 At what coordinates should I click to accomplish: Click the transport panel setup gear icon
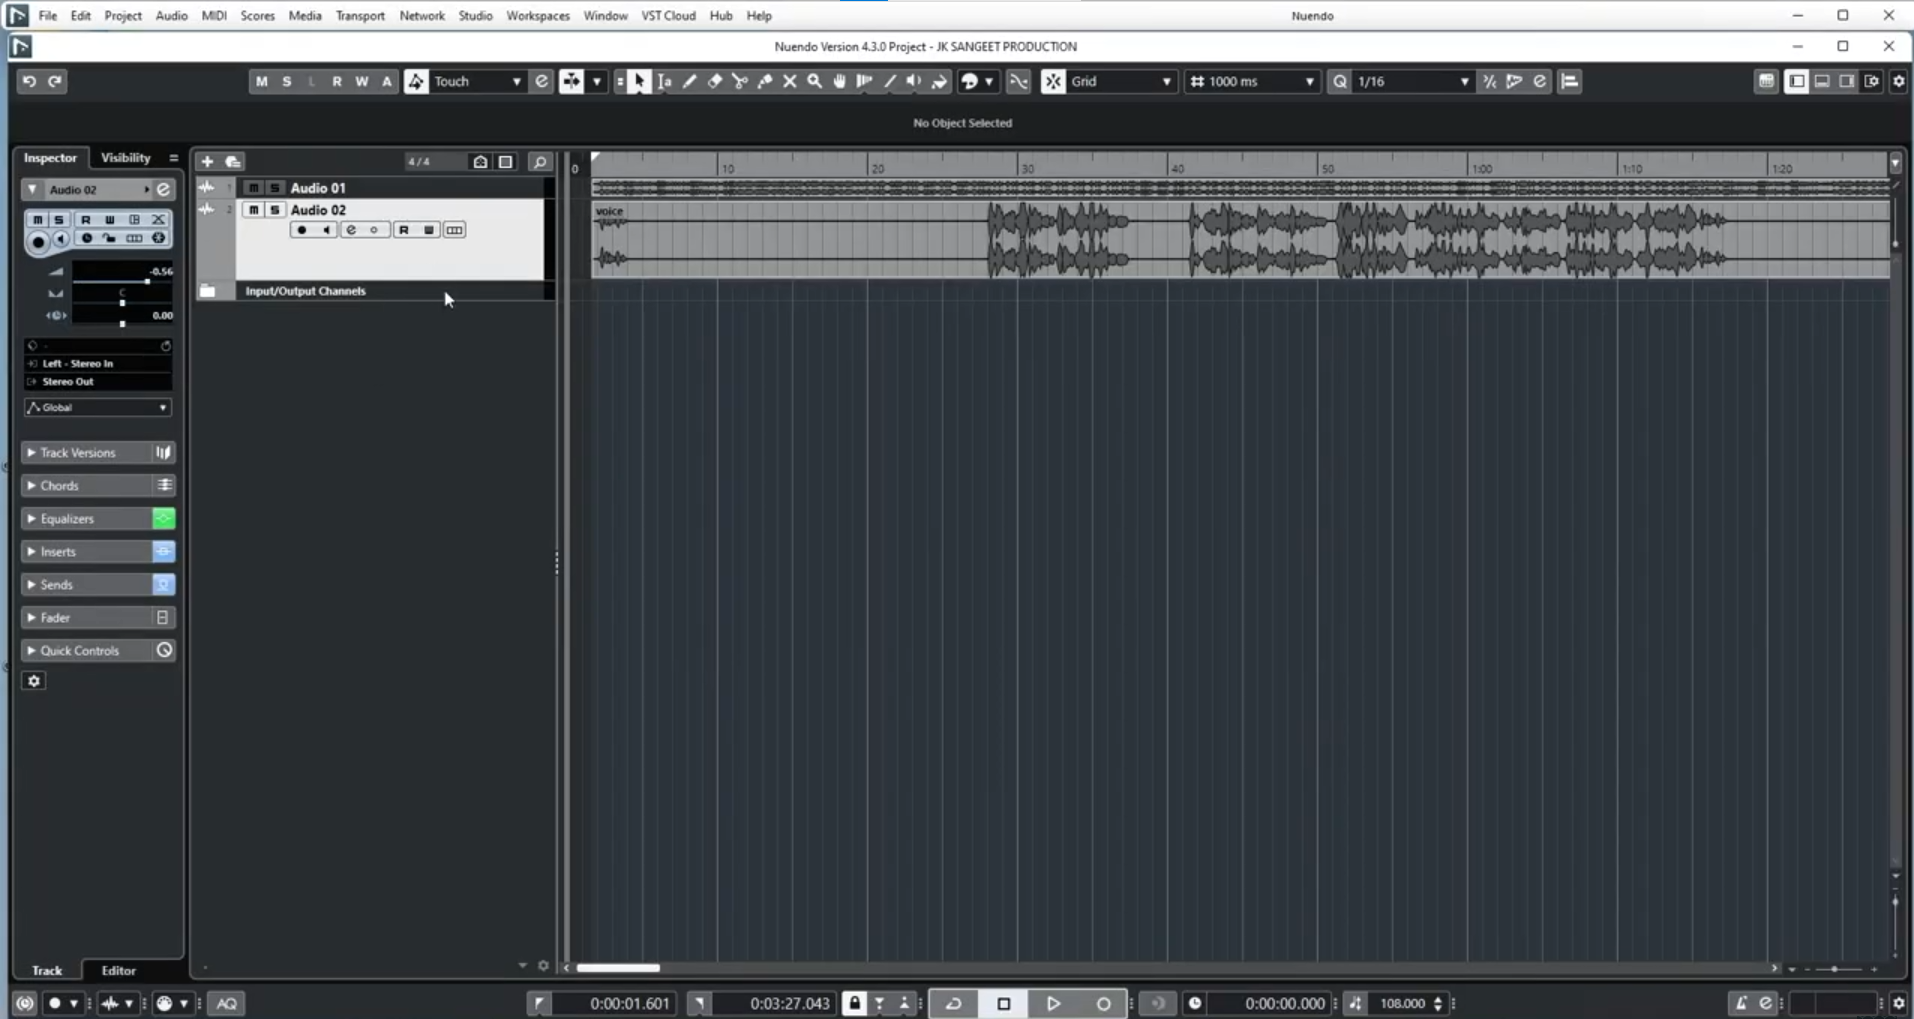point(1898,1003)
